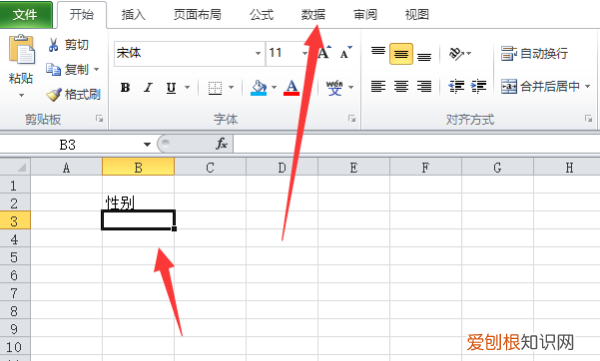Switch to the 数据 Data tab

[x=313, y=15]
